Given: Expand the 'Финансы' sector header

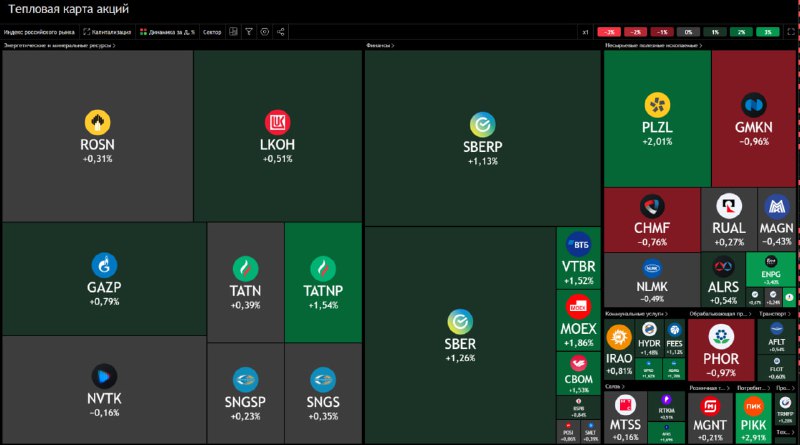Looking at the screenshot, I should (x=380, y=45).
